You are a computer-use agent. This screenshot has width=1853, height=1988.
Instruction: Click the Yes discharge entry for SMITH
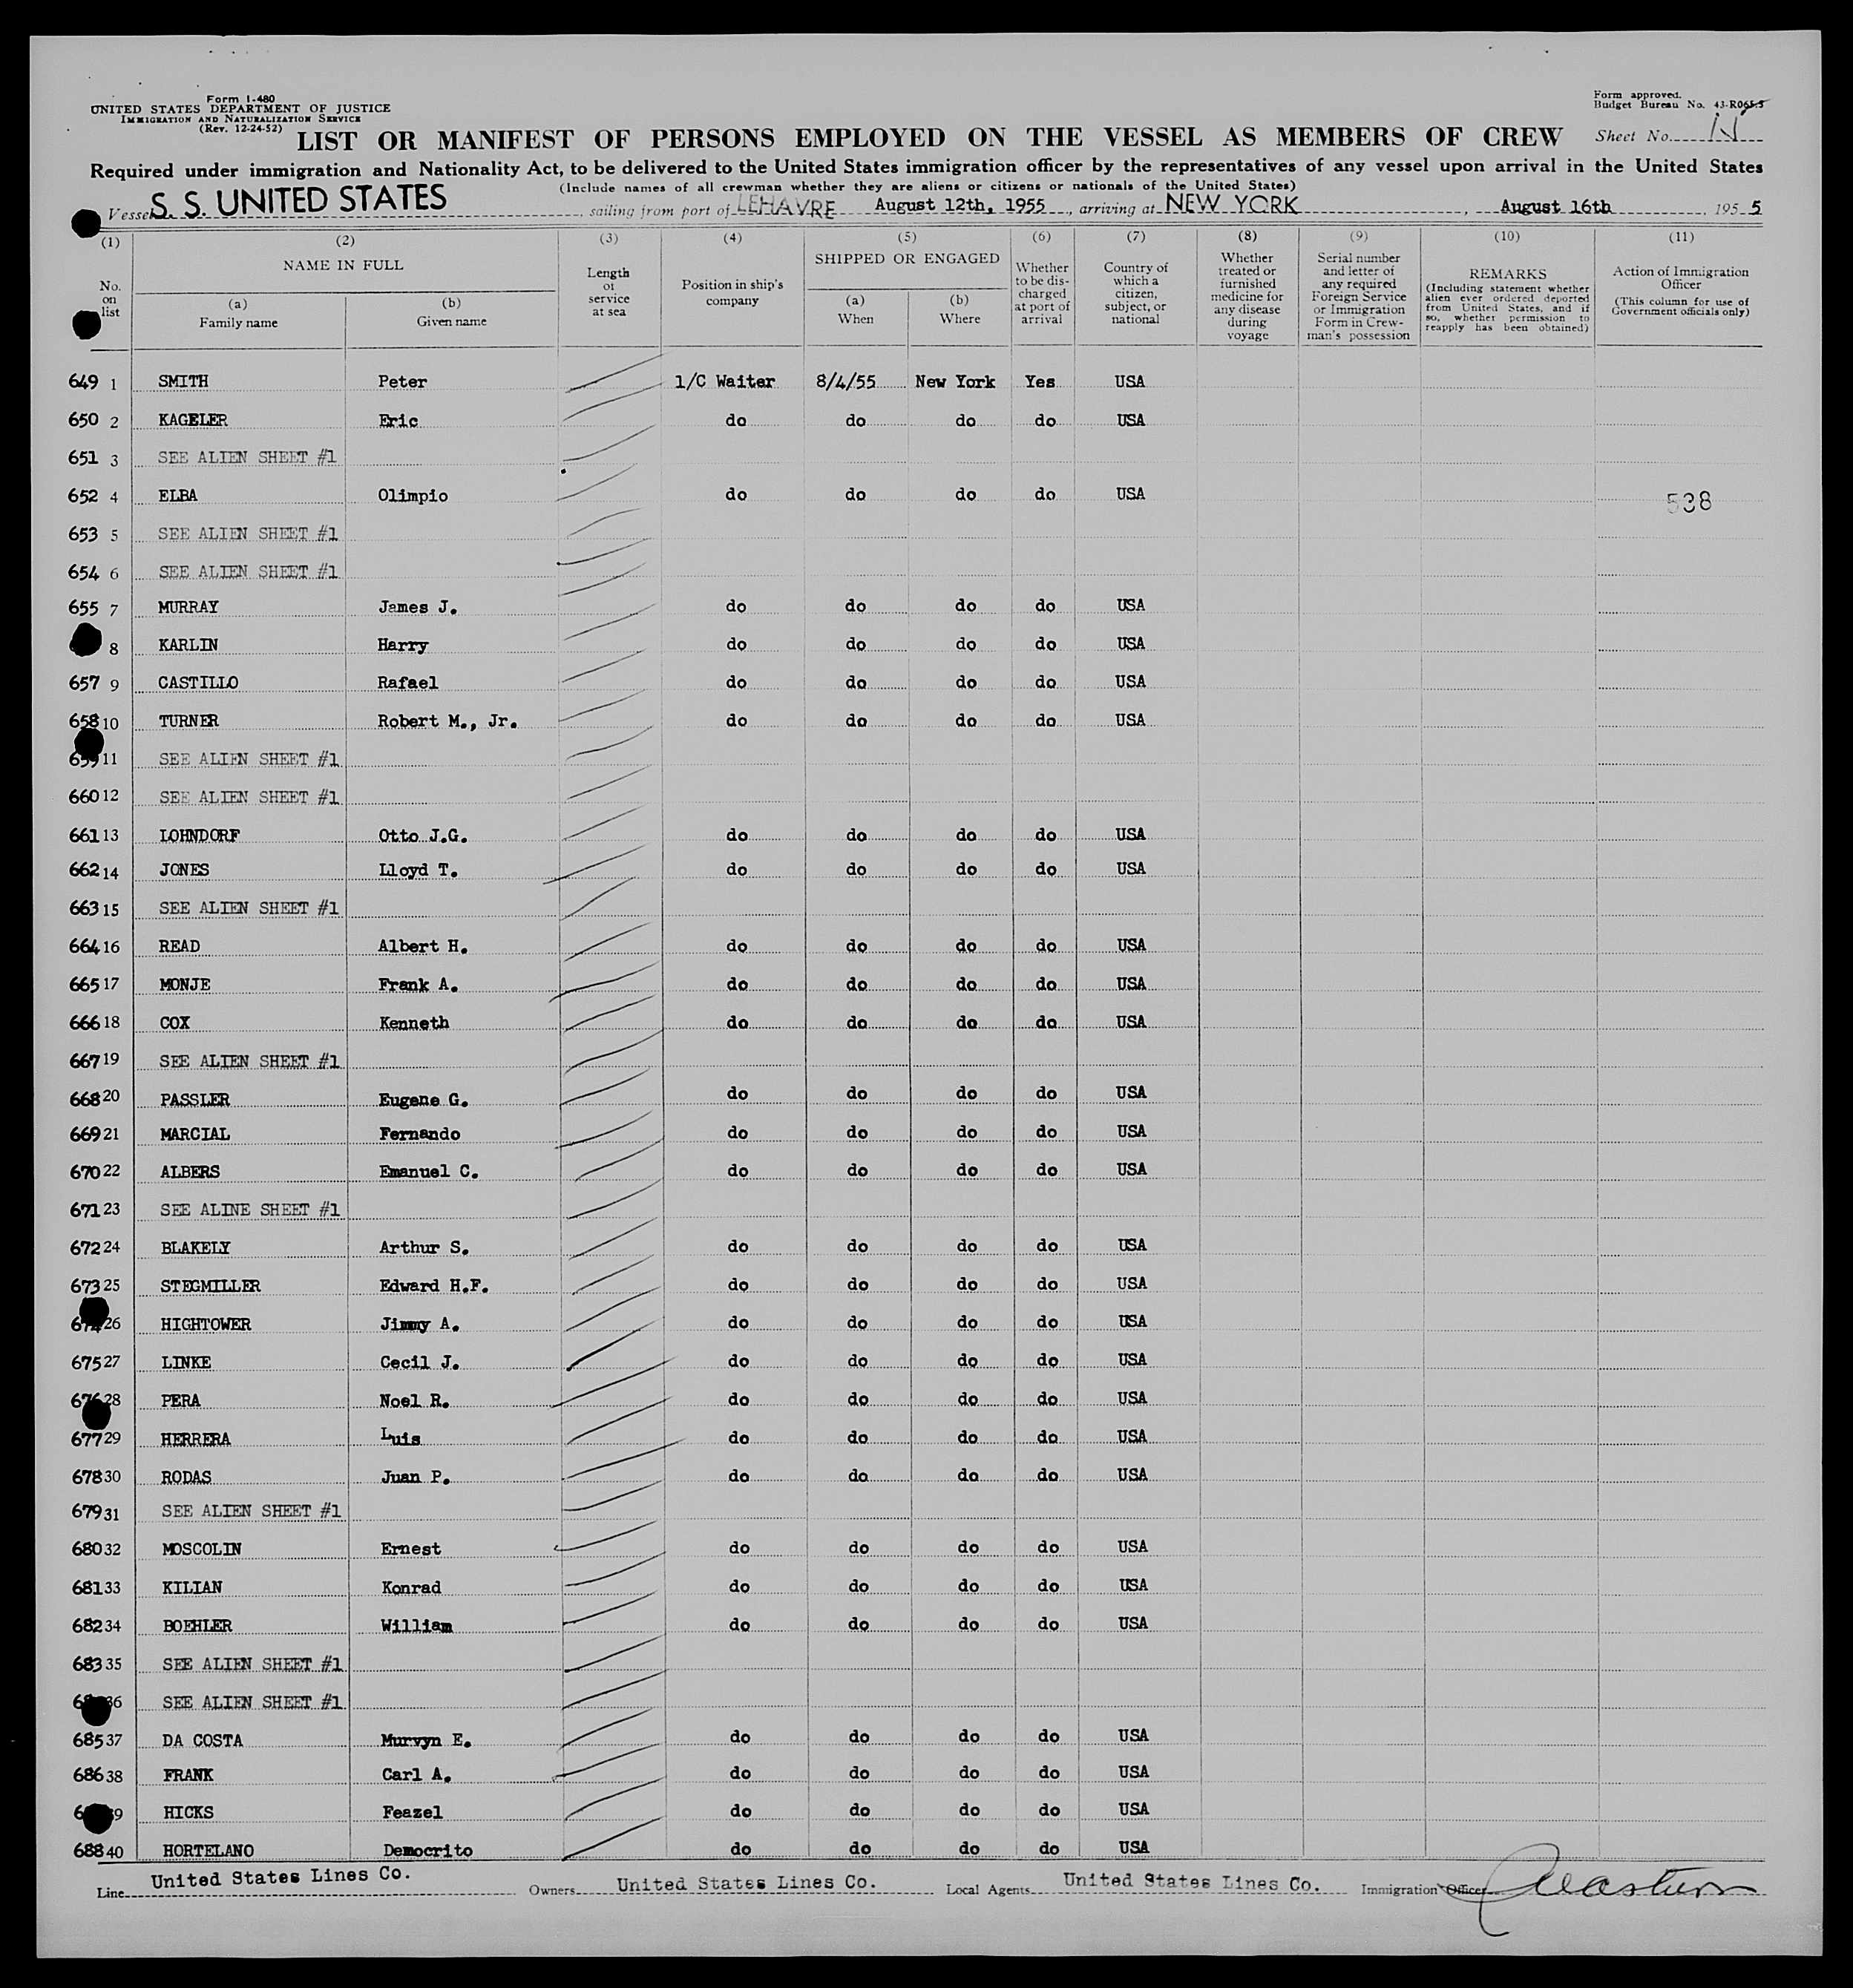pyautogui.click(x=1040, y=382)
